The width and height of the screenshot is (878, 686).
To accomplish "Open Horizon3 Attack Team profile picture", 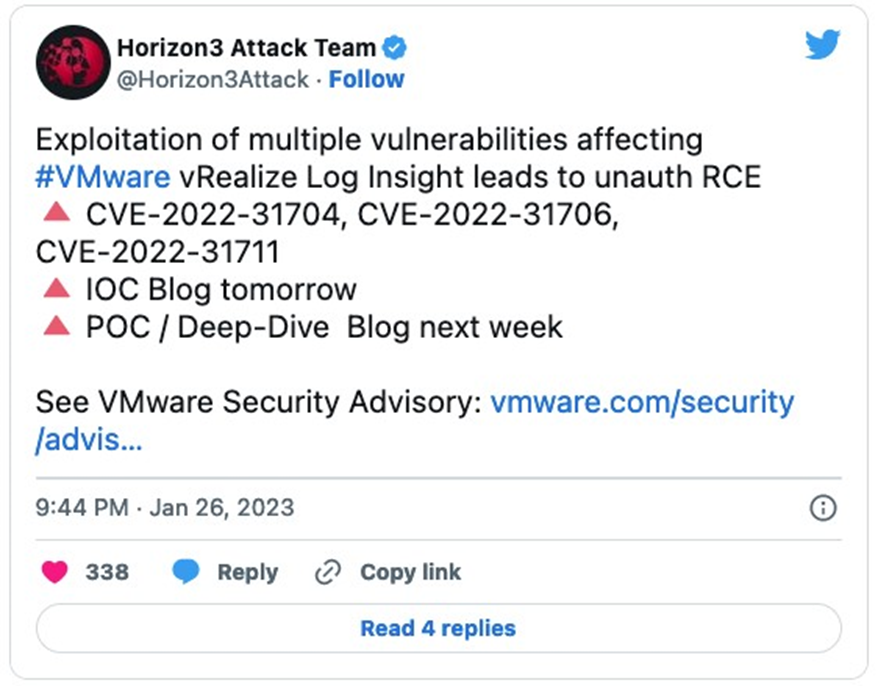I will (73, 63).
